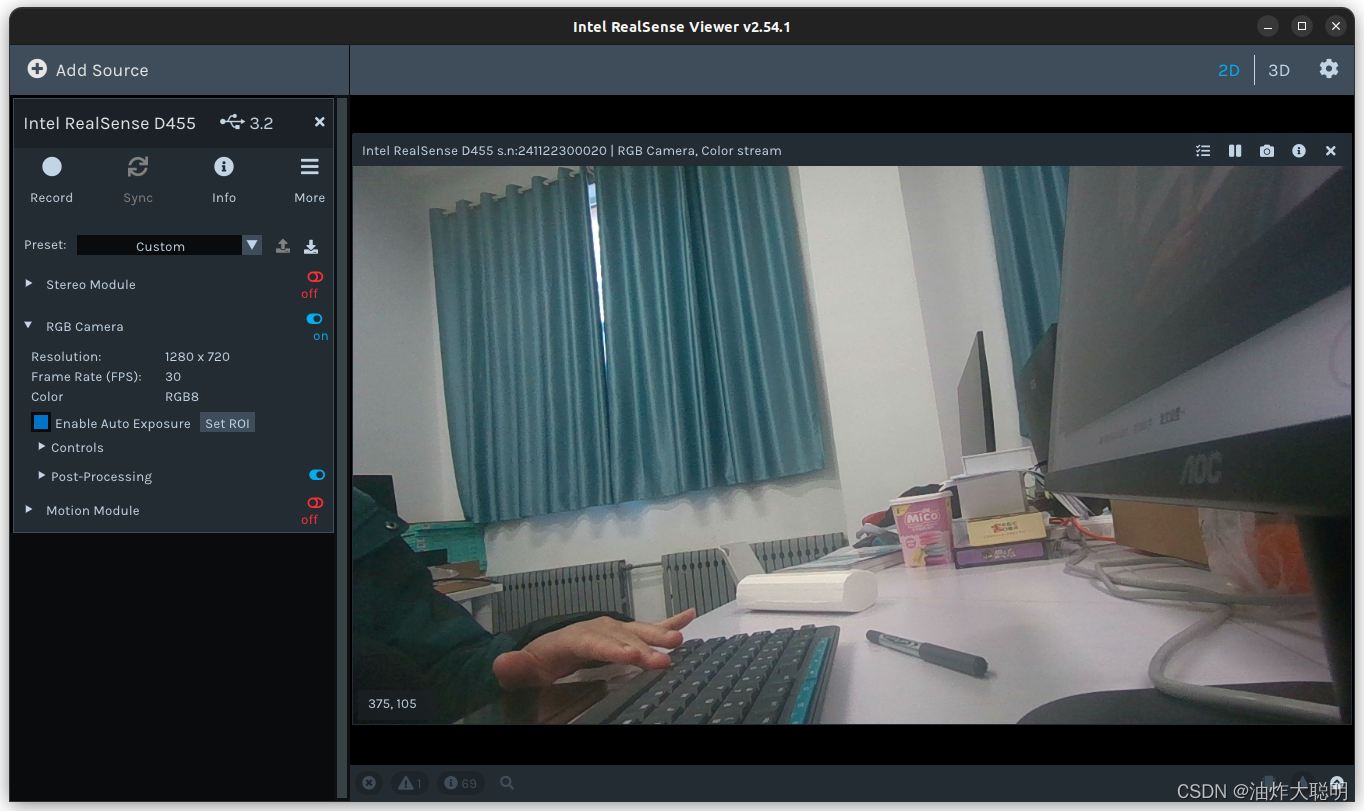Expand the Controls section
1364x811 pixels.
coord(40,447)
